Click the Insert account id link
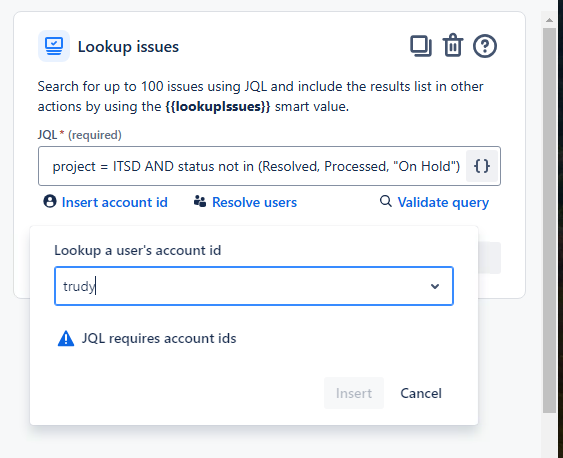This screenshot has height=458, width=563. pos(115,202)
